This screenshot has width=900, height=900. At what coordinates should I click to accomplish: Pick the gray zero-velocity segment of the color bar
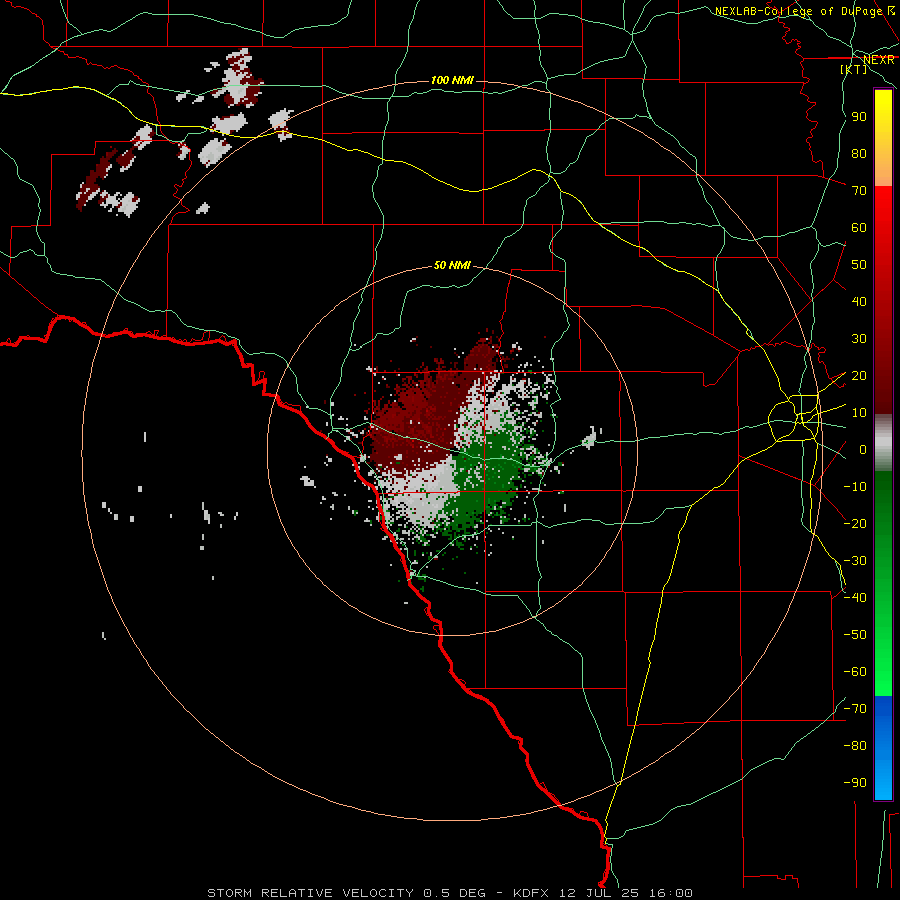(x=883, y=443)
